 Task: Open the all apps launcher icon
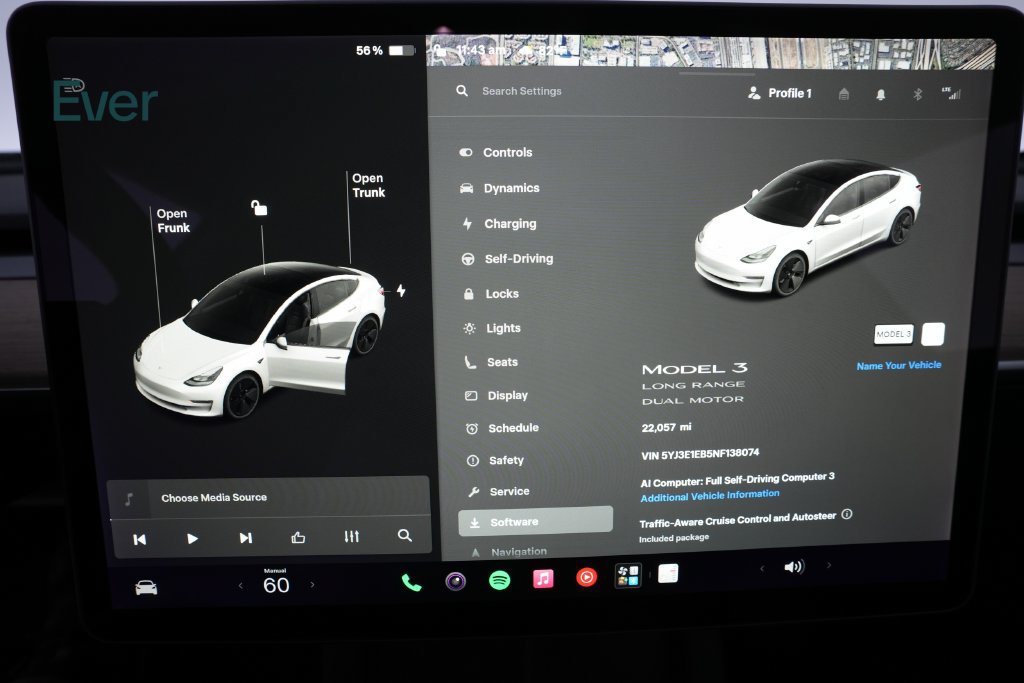tap(628, 575)
